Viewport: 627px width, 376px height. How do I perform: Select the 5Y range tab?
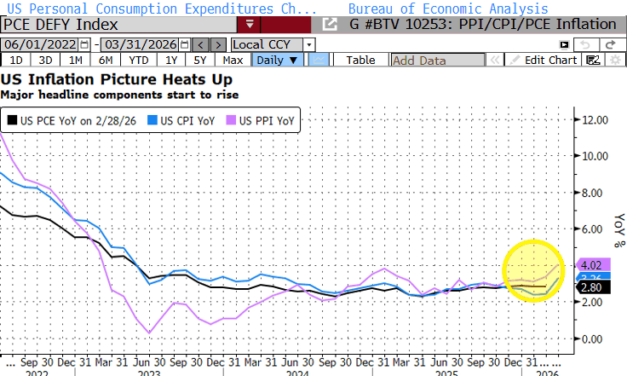tap(200, 60)
